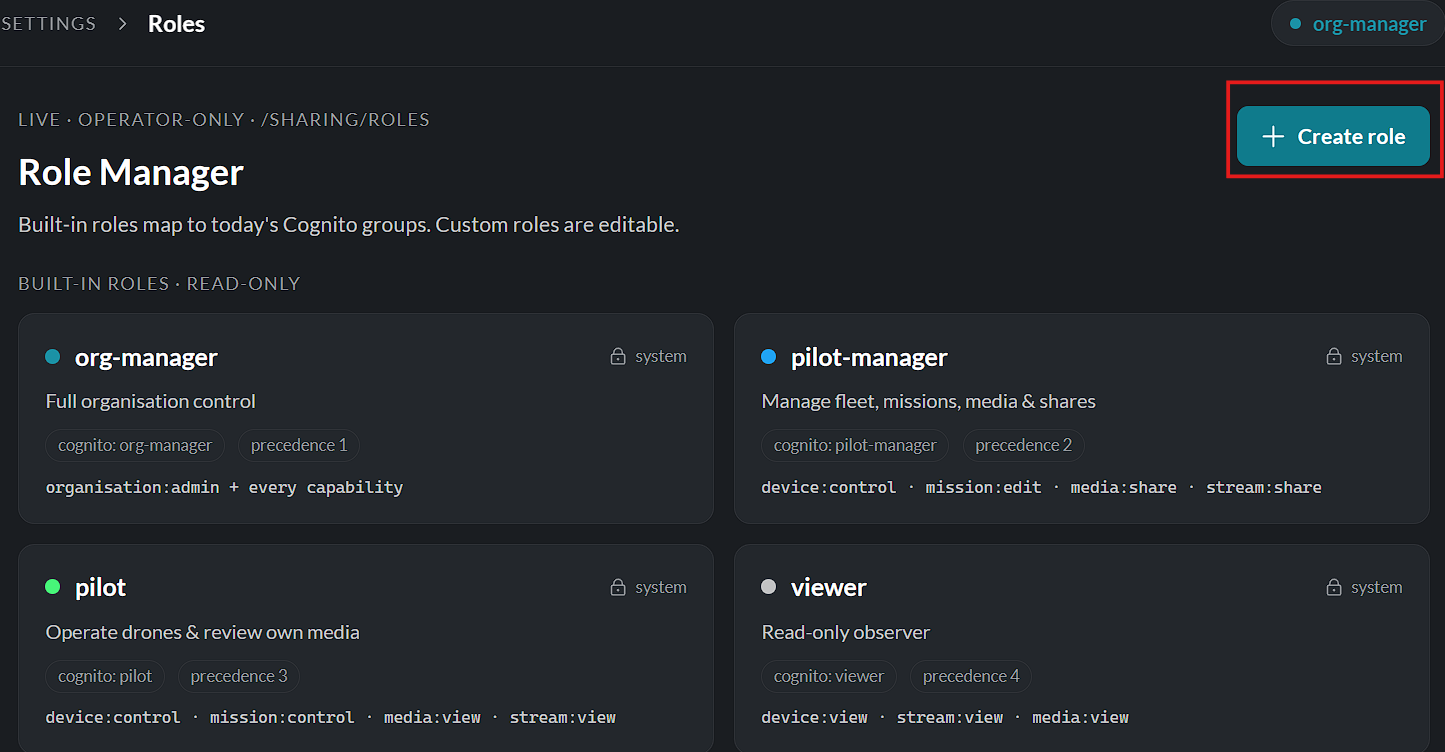This screenshot has width=1445, height=752.
Task: Click the 'cognito: pilot' chip
Action: pos(105,676)
